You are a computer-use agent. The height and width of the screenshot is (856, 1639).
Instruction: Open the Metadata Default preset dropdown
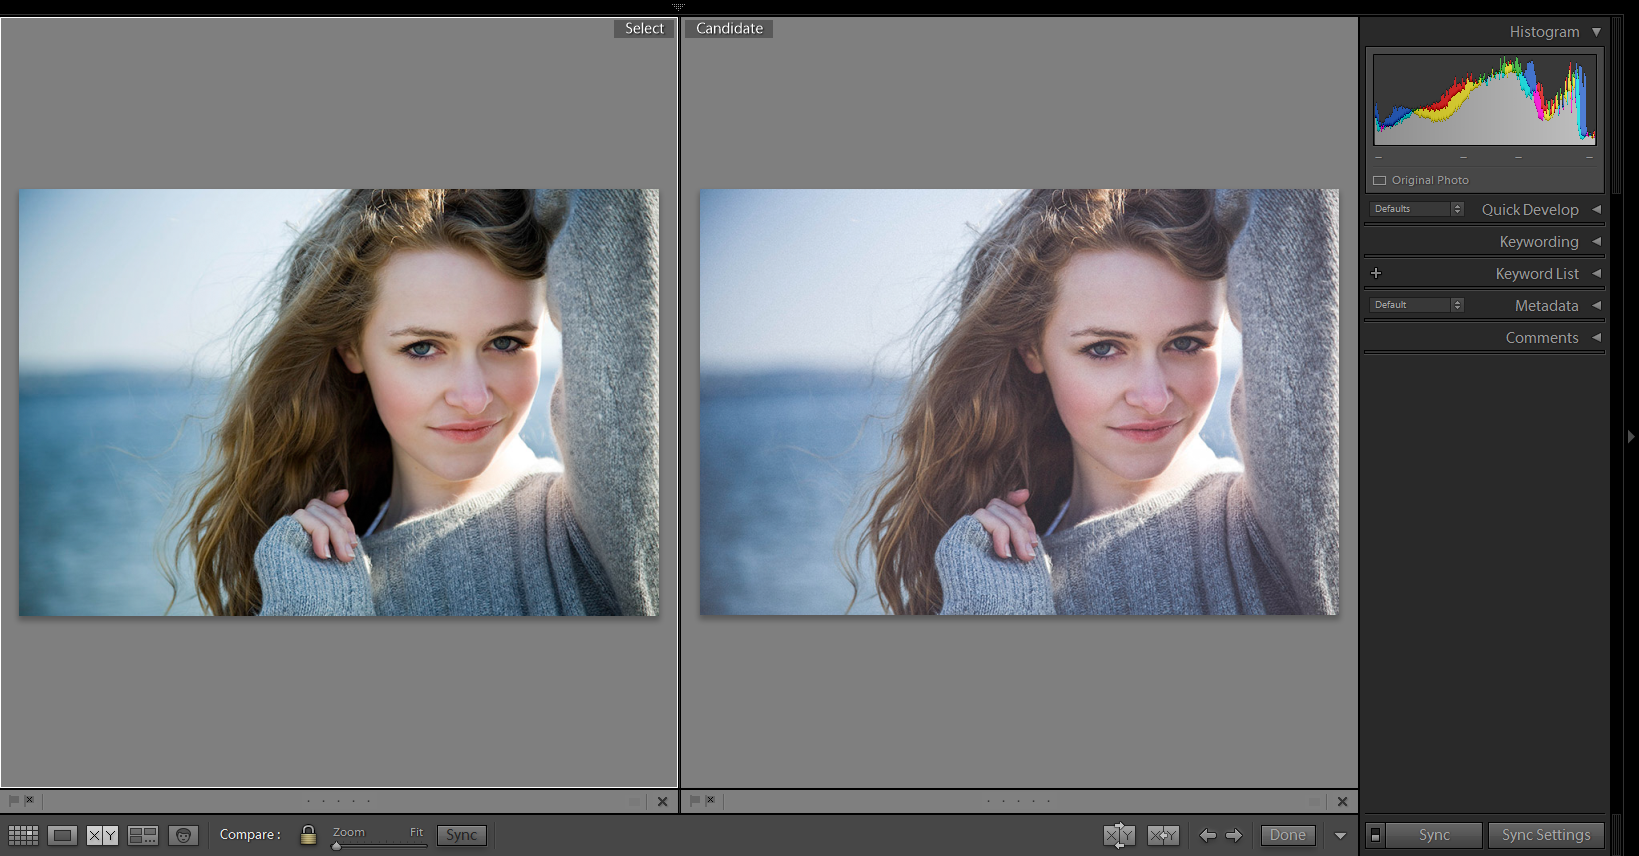1416,305
